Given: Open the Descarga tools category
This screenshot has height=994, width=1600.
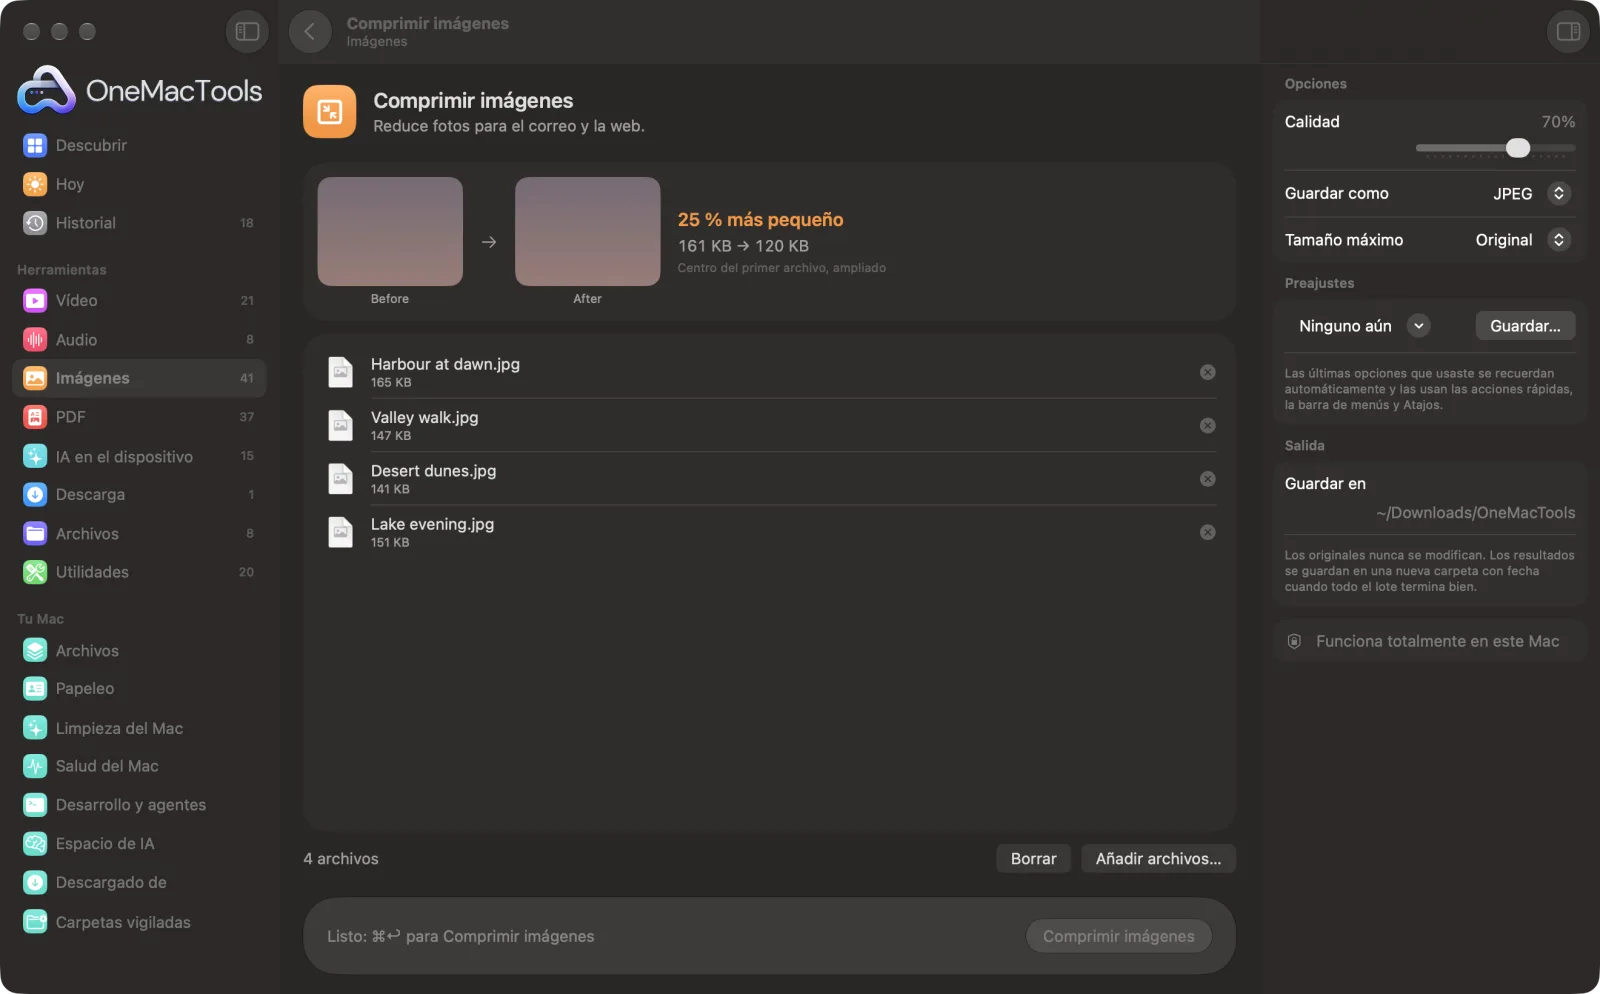Looking at the screenshot, I should click(139, 494).
